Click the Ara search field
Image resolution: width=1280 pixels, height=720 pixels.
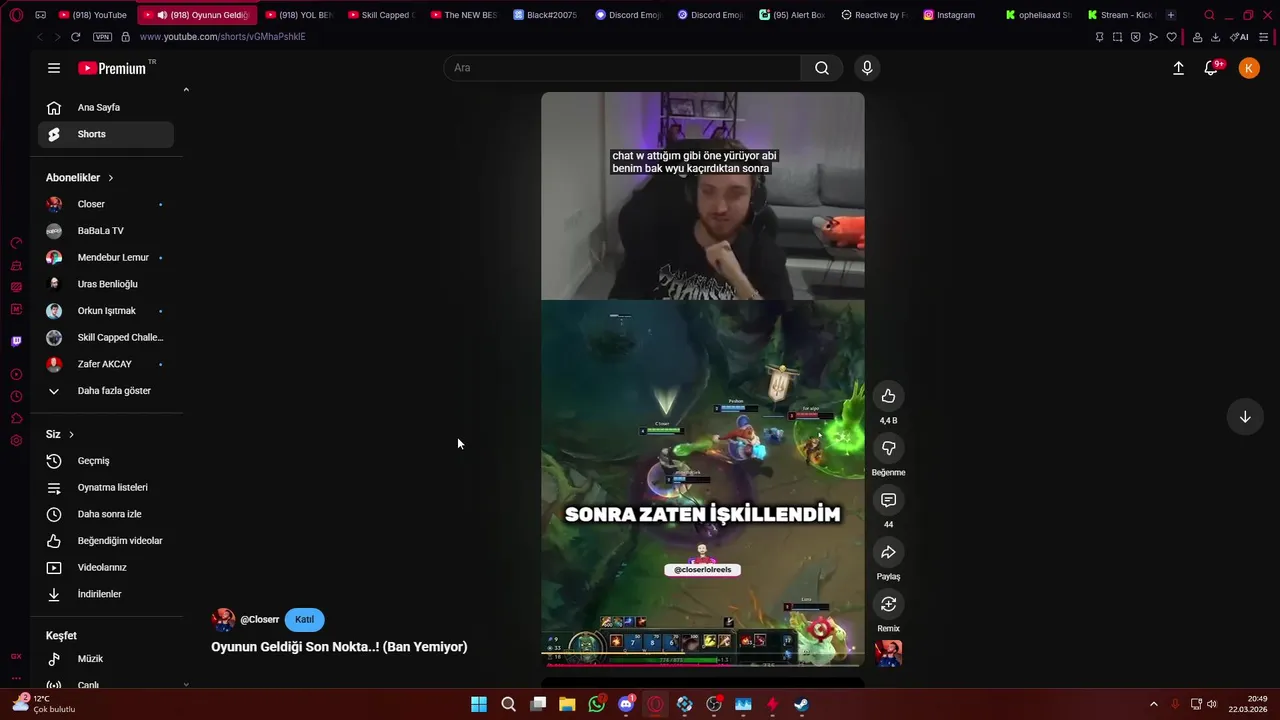click(x=622, y=68)
